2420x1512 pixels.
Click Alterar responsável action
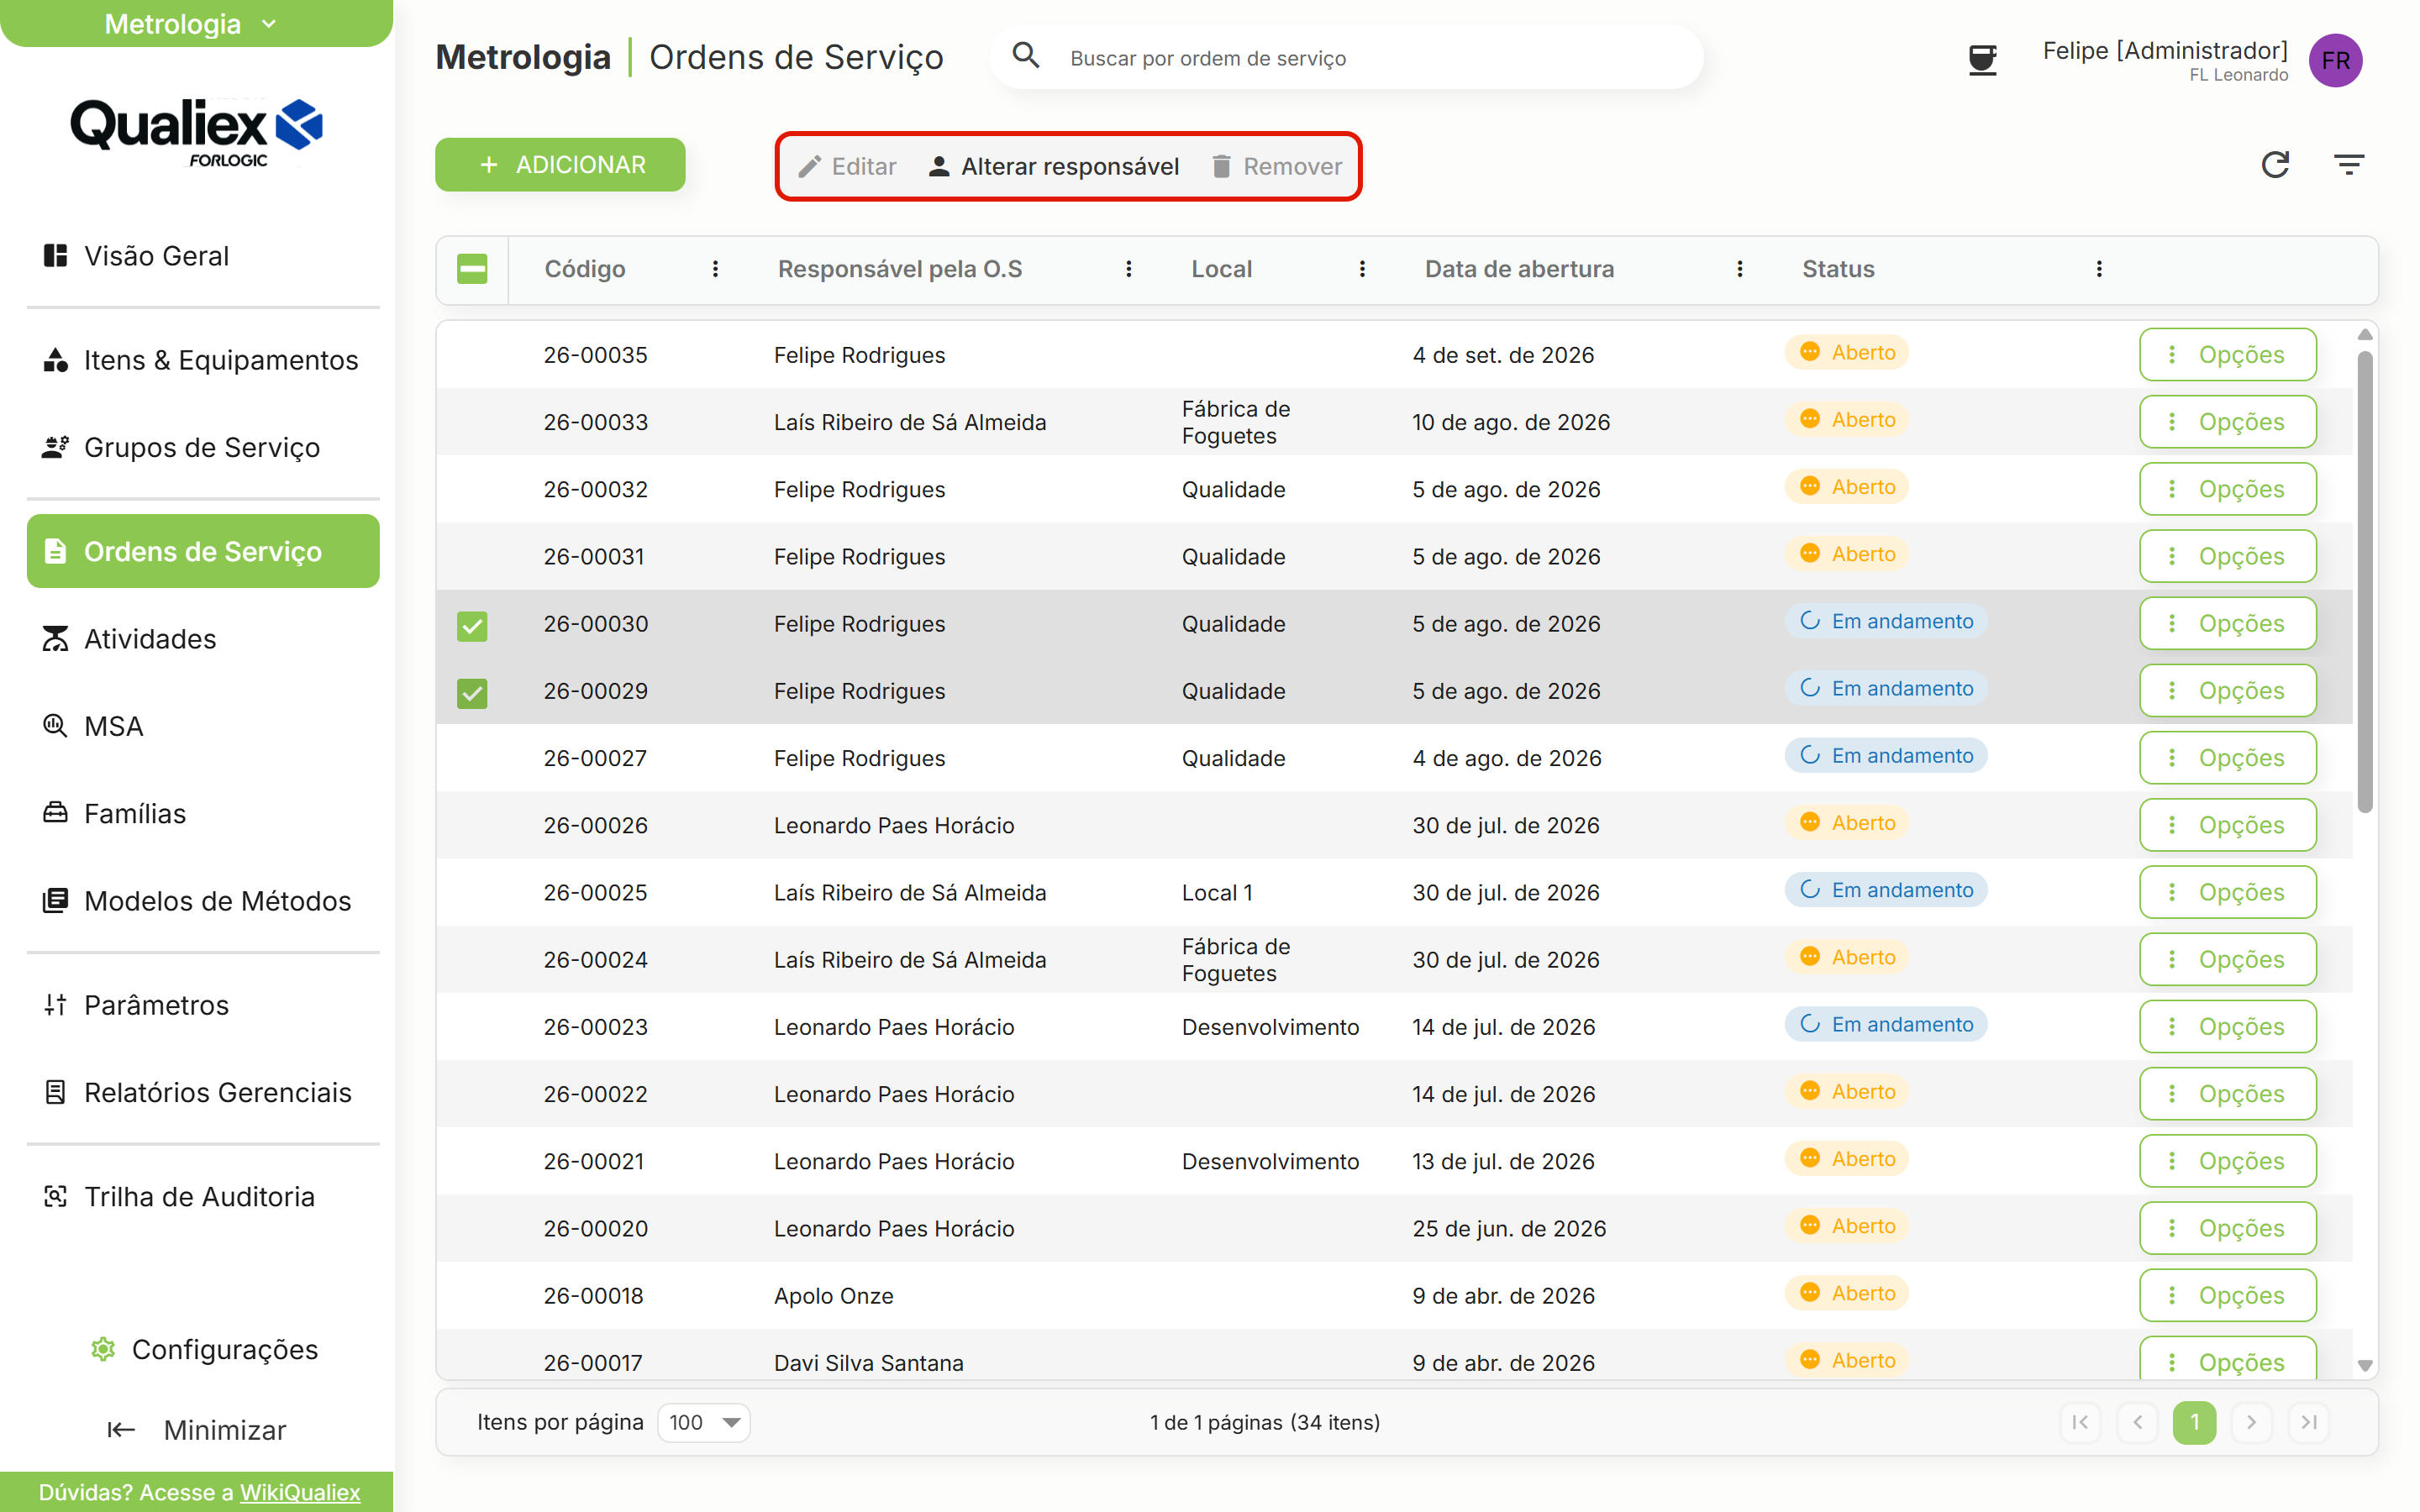pos(1053,166)
